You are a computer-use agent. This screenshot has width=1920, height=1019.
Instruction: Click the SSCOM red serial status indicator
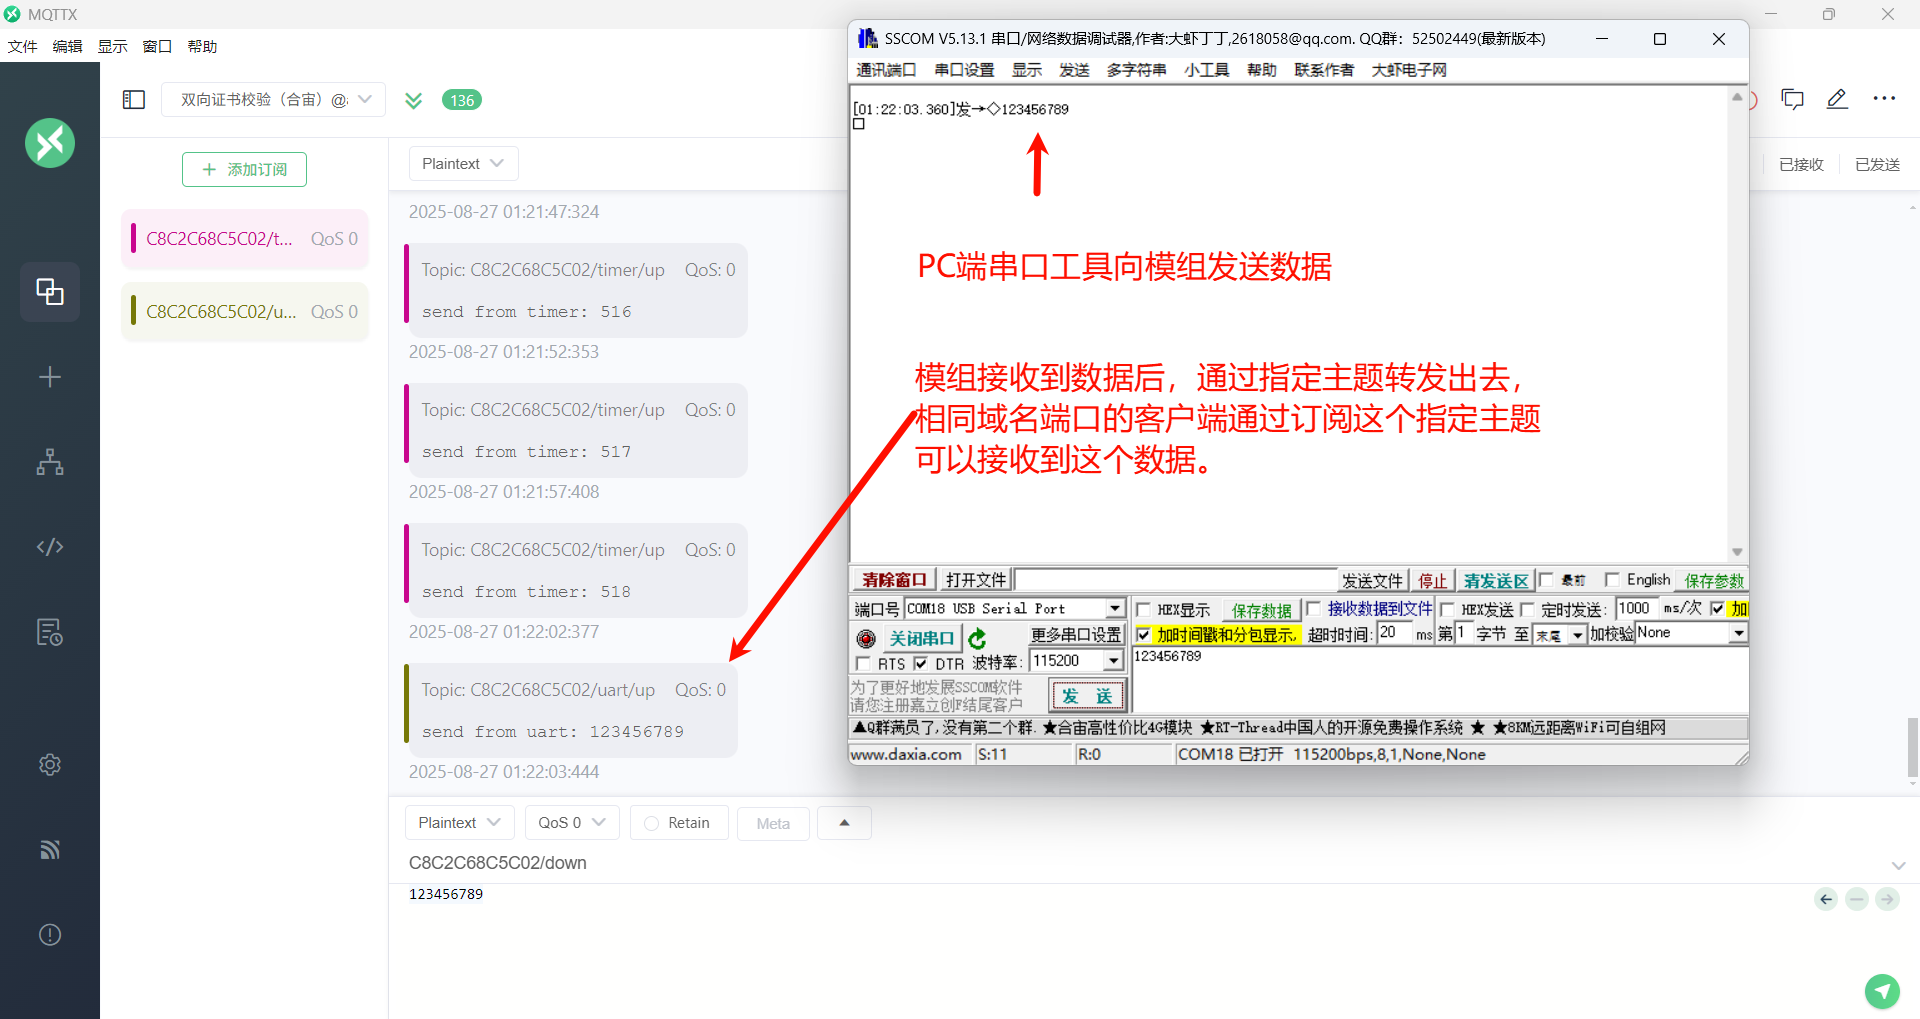866,638
